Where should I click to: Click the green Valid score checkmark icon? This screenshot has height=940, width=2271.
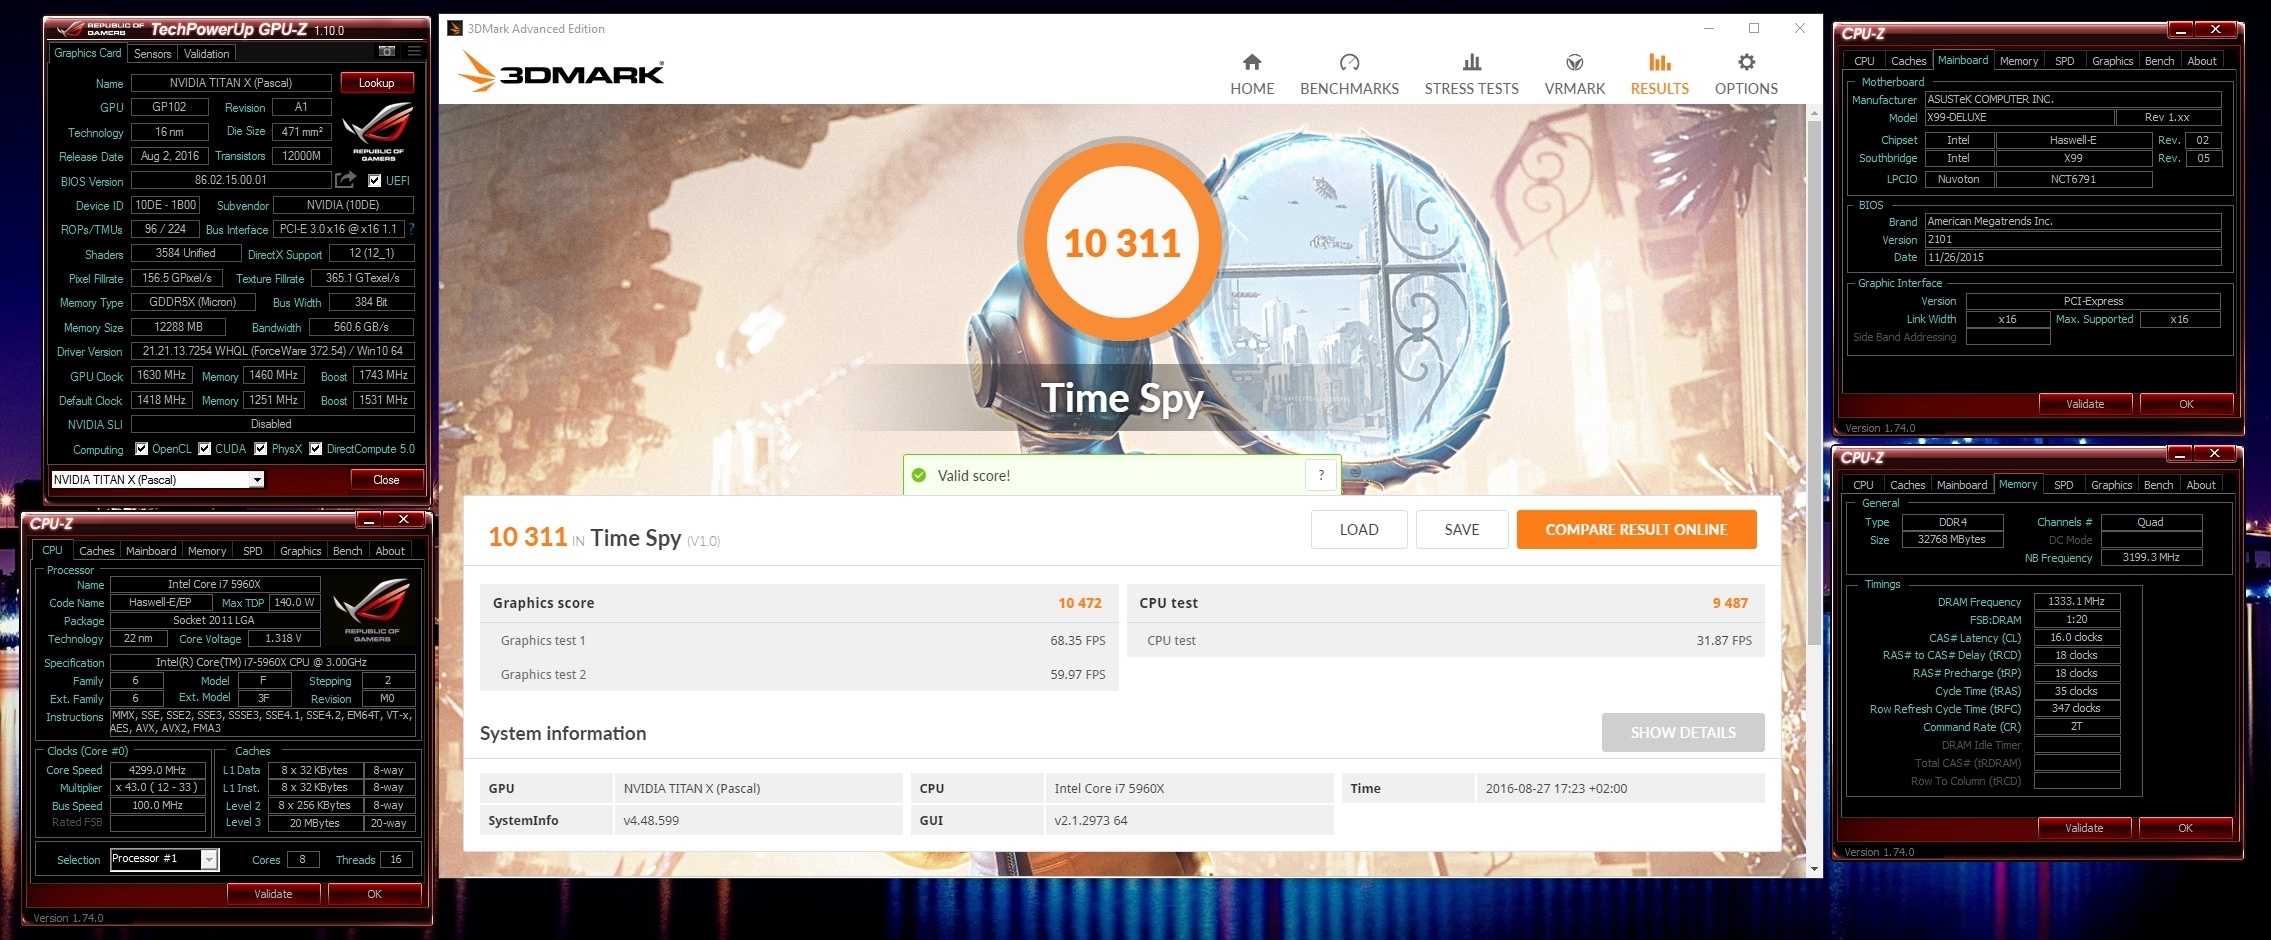pyautogui.click(x=919, y=475)
